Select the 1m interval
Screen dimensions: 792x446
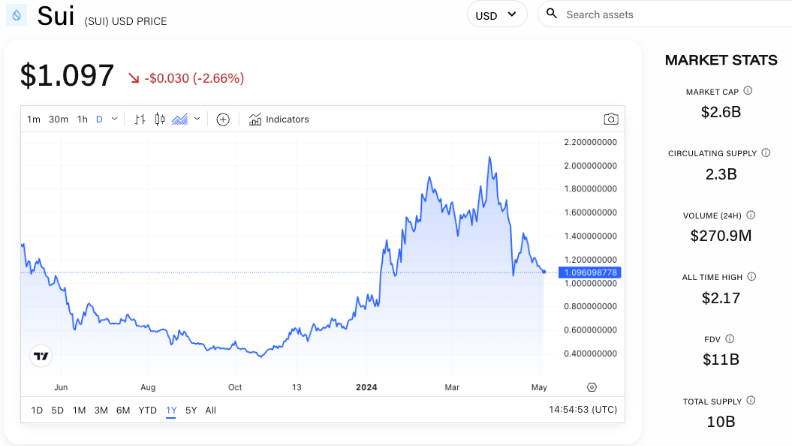pos(33,119)
